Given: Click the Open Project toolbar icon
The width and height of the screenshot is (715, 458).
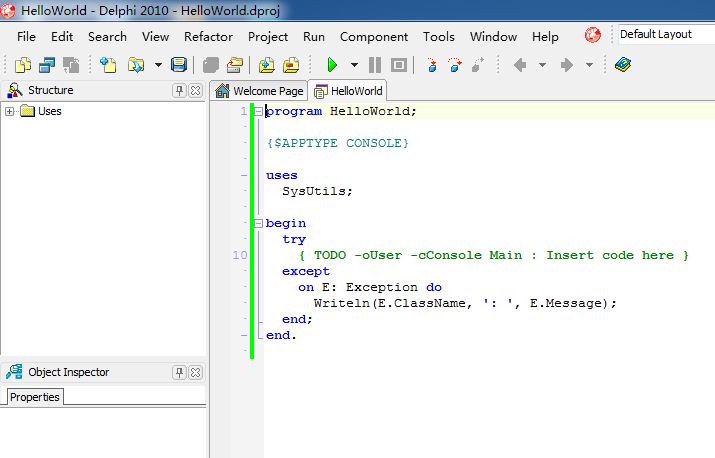Looking at the screenshot, I should [x=235, y=65].
